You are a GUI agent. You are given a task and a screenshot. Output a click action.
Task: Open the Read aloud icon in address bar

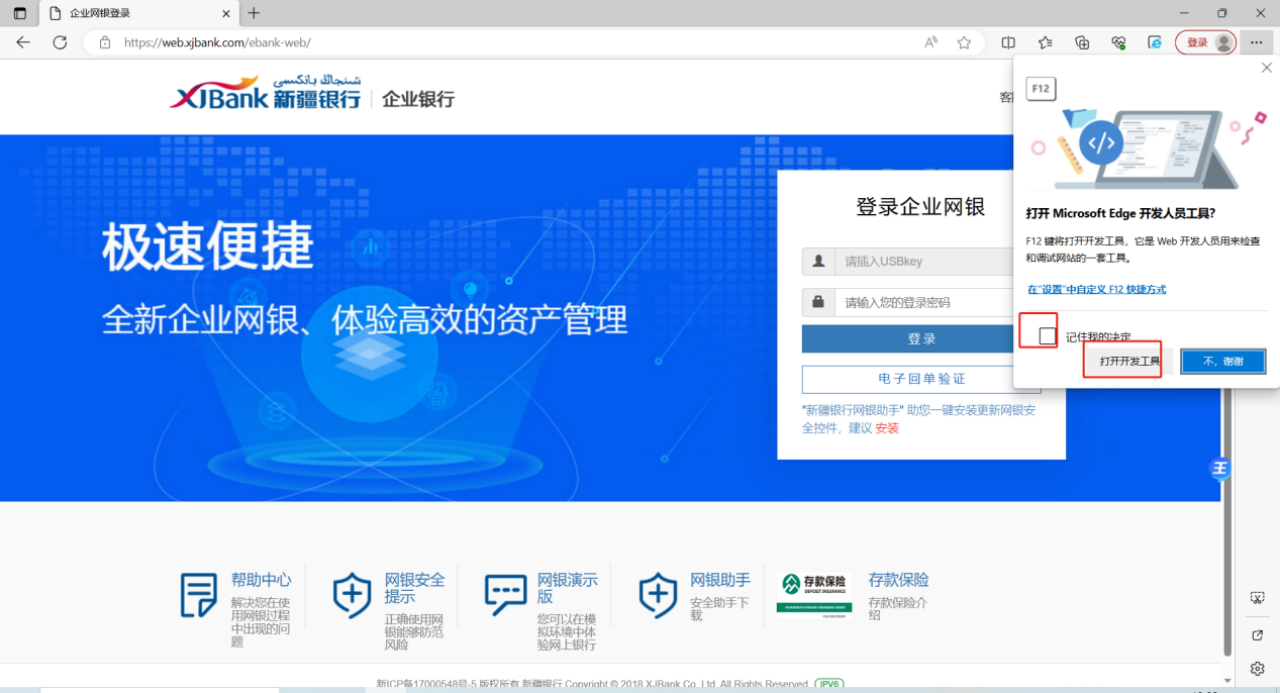(931, 43)
